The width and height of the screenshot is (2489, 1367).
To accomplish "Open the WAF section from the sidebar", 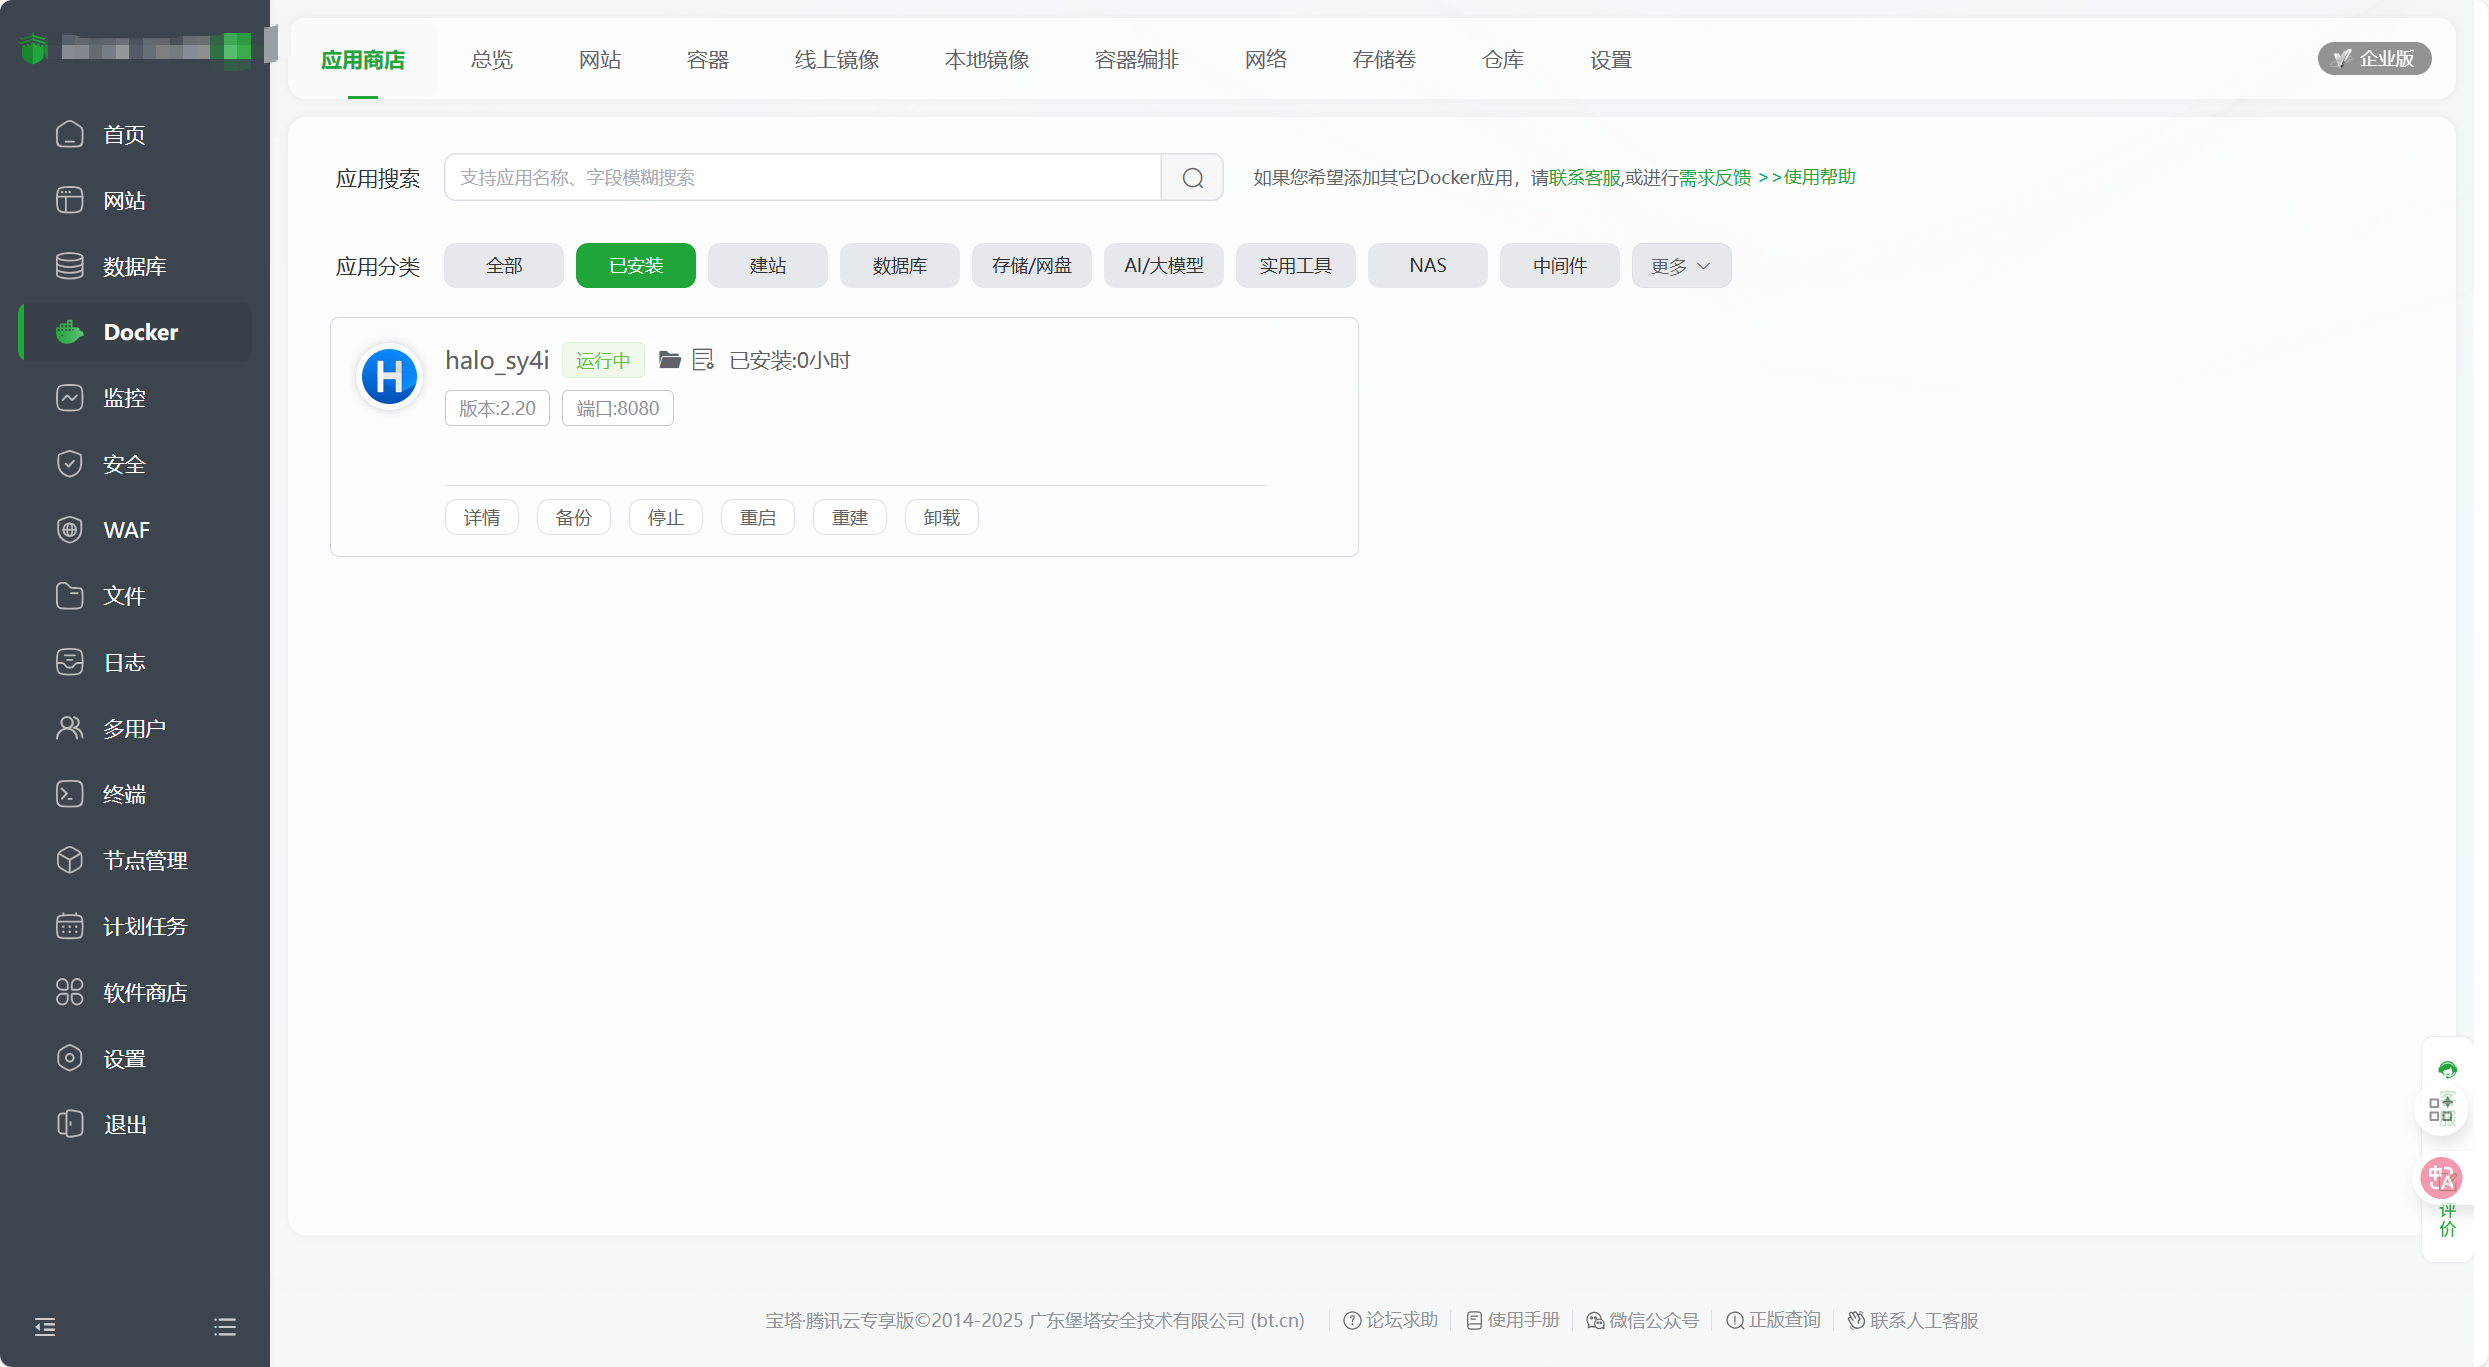I will [125, 529].
